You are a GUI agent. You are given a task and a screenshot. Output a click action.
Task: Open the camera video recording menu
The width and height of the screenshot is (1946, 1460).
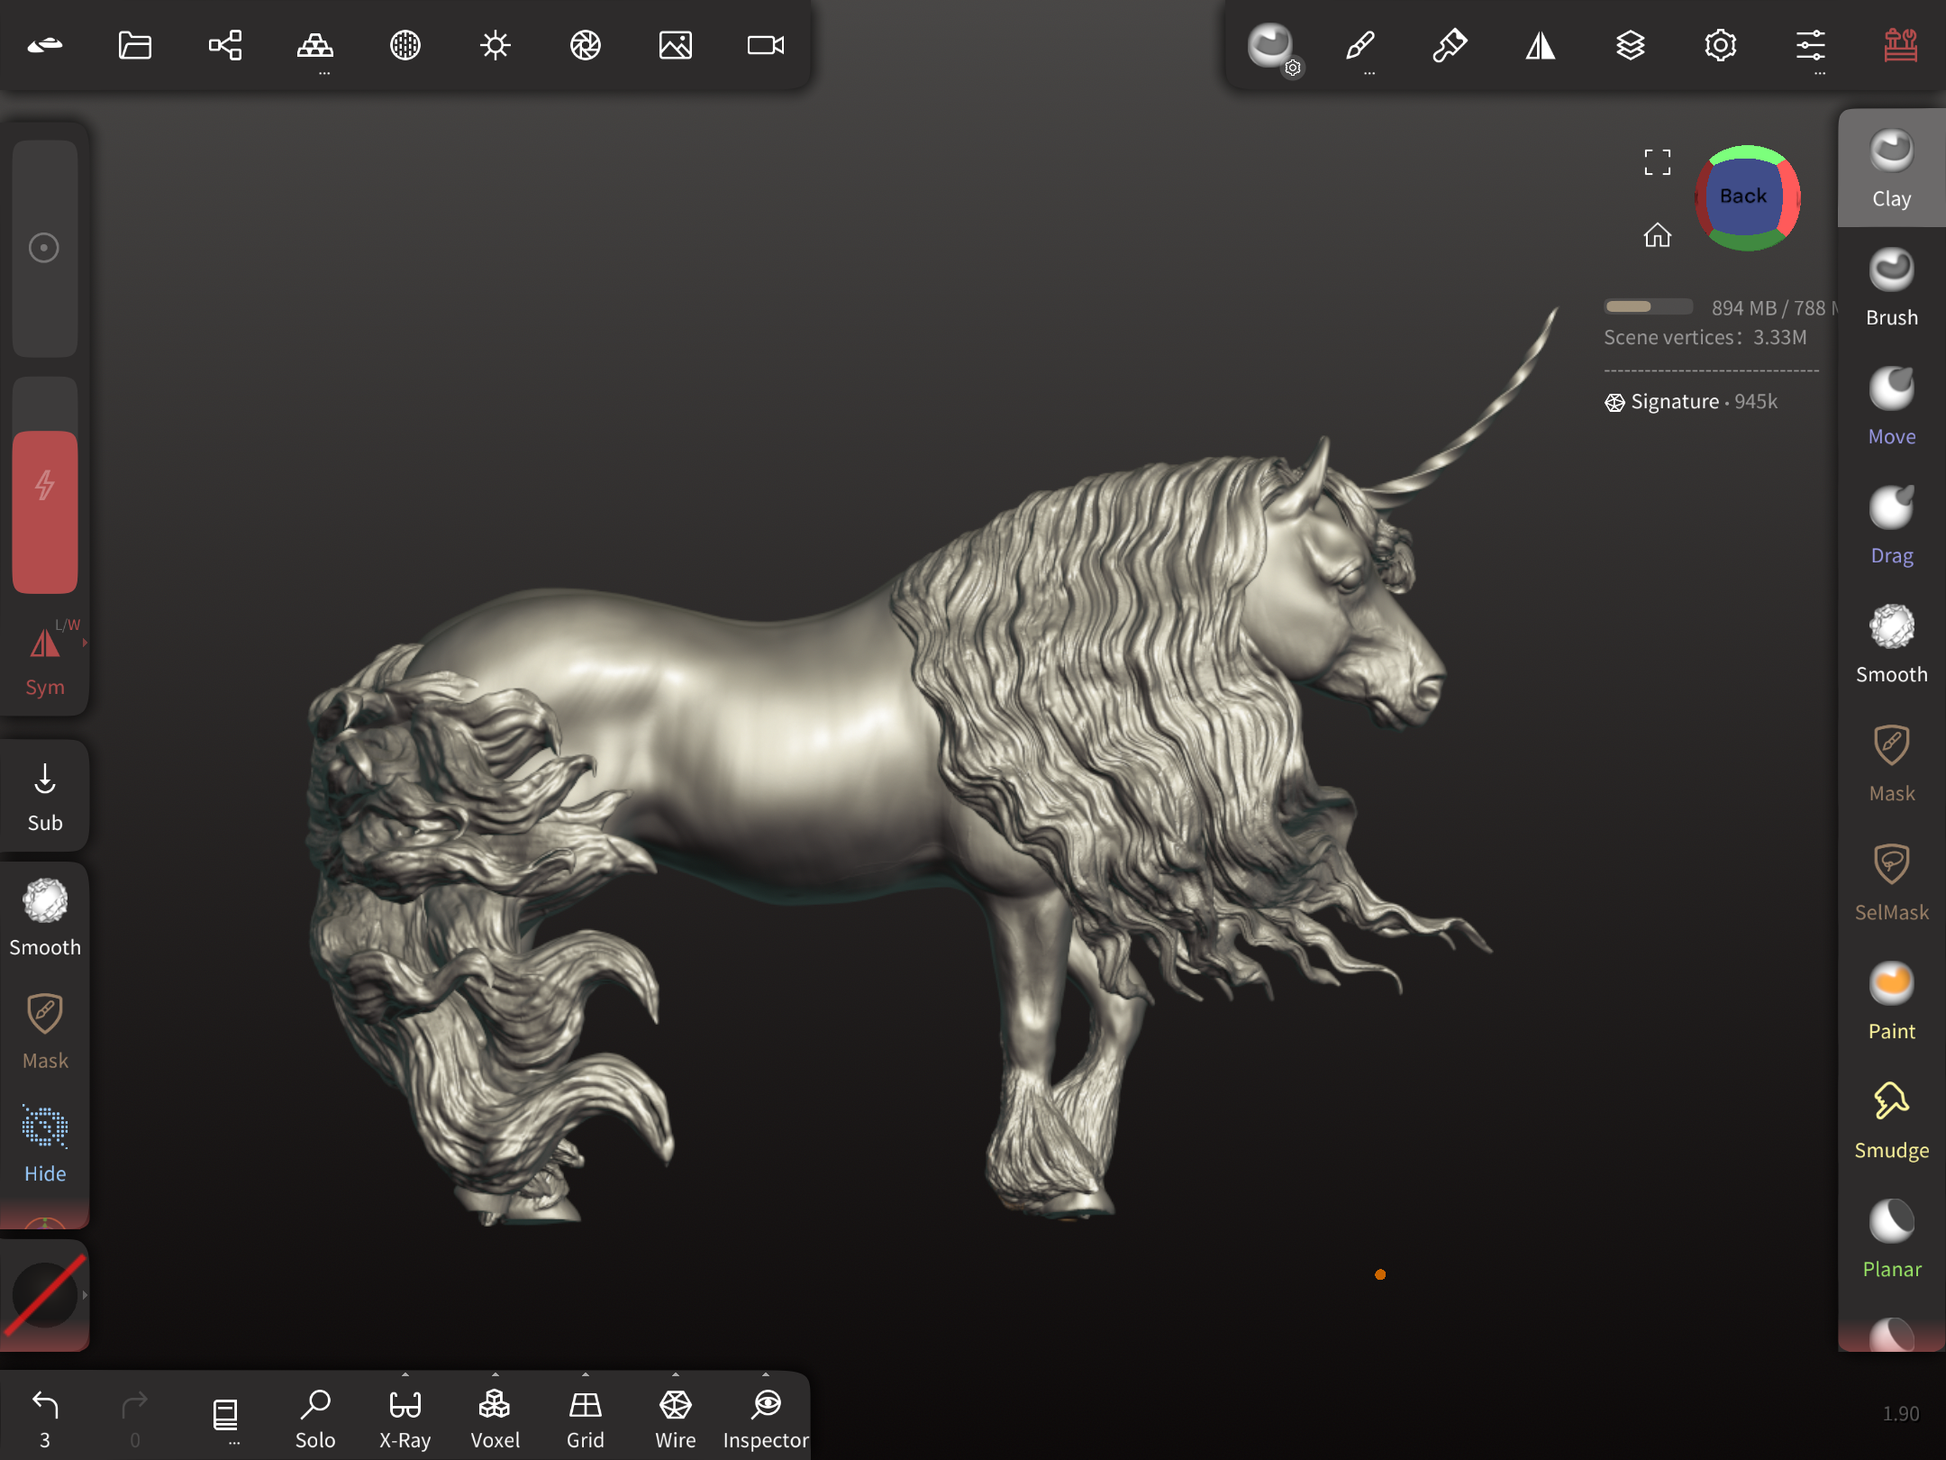point(765,45)
